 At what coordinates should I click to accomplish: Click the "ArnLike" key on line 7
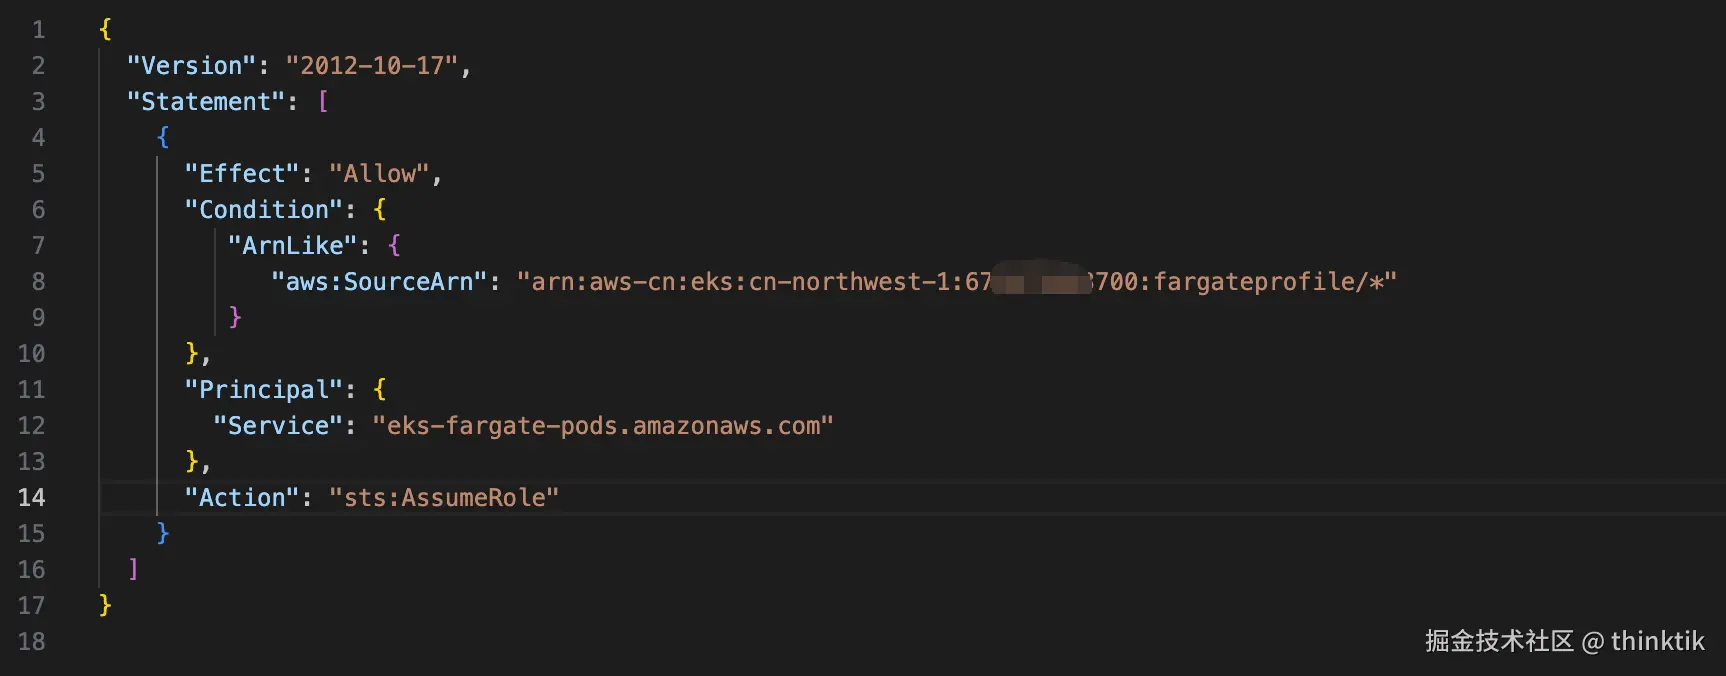[x=293, y=245]
